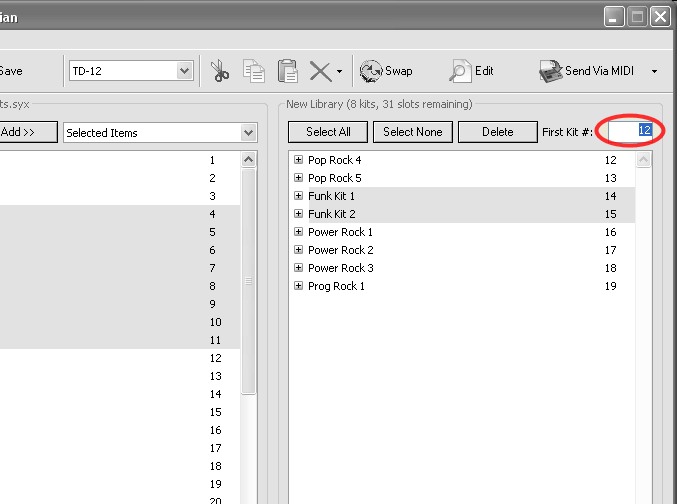Open the Delete icon dropdown arrow
The width and height of the screenshot is (677, 504).
tap(340, 72)
